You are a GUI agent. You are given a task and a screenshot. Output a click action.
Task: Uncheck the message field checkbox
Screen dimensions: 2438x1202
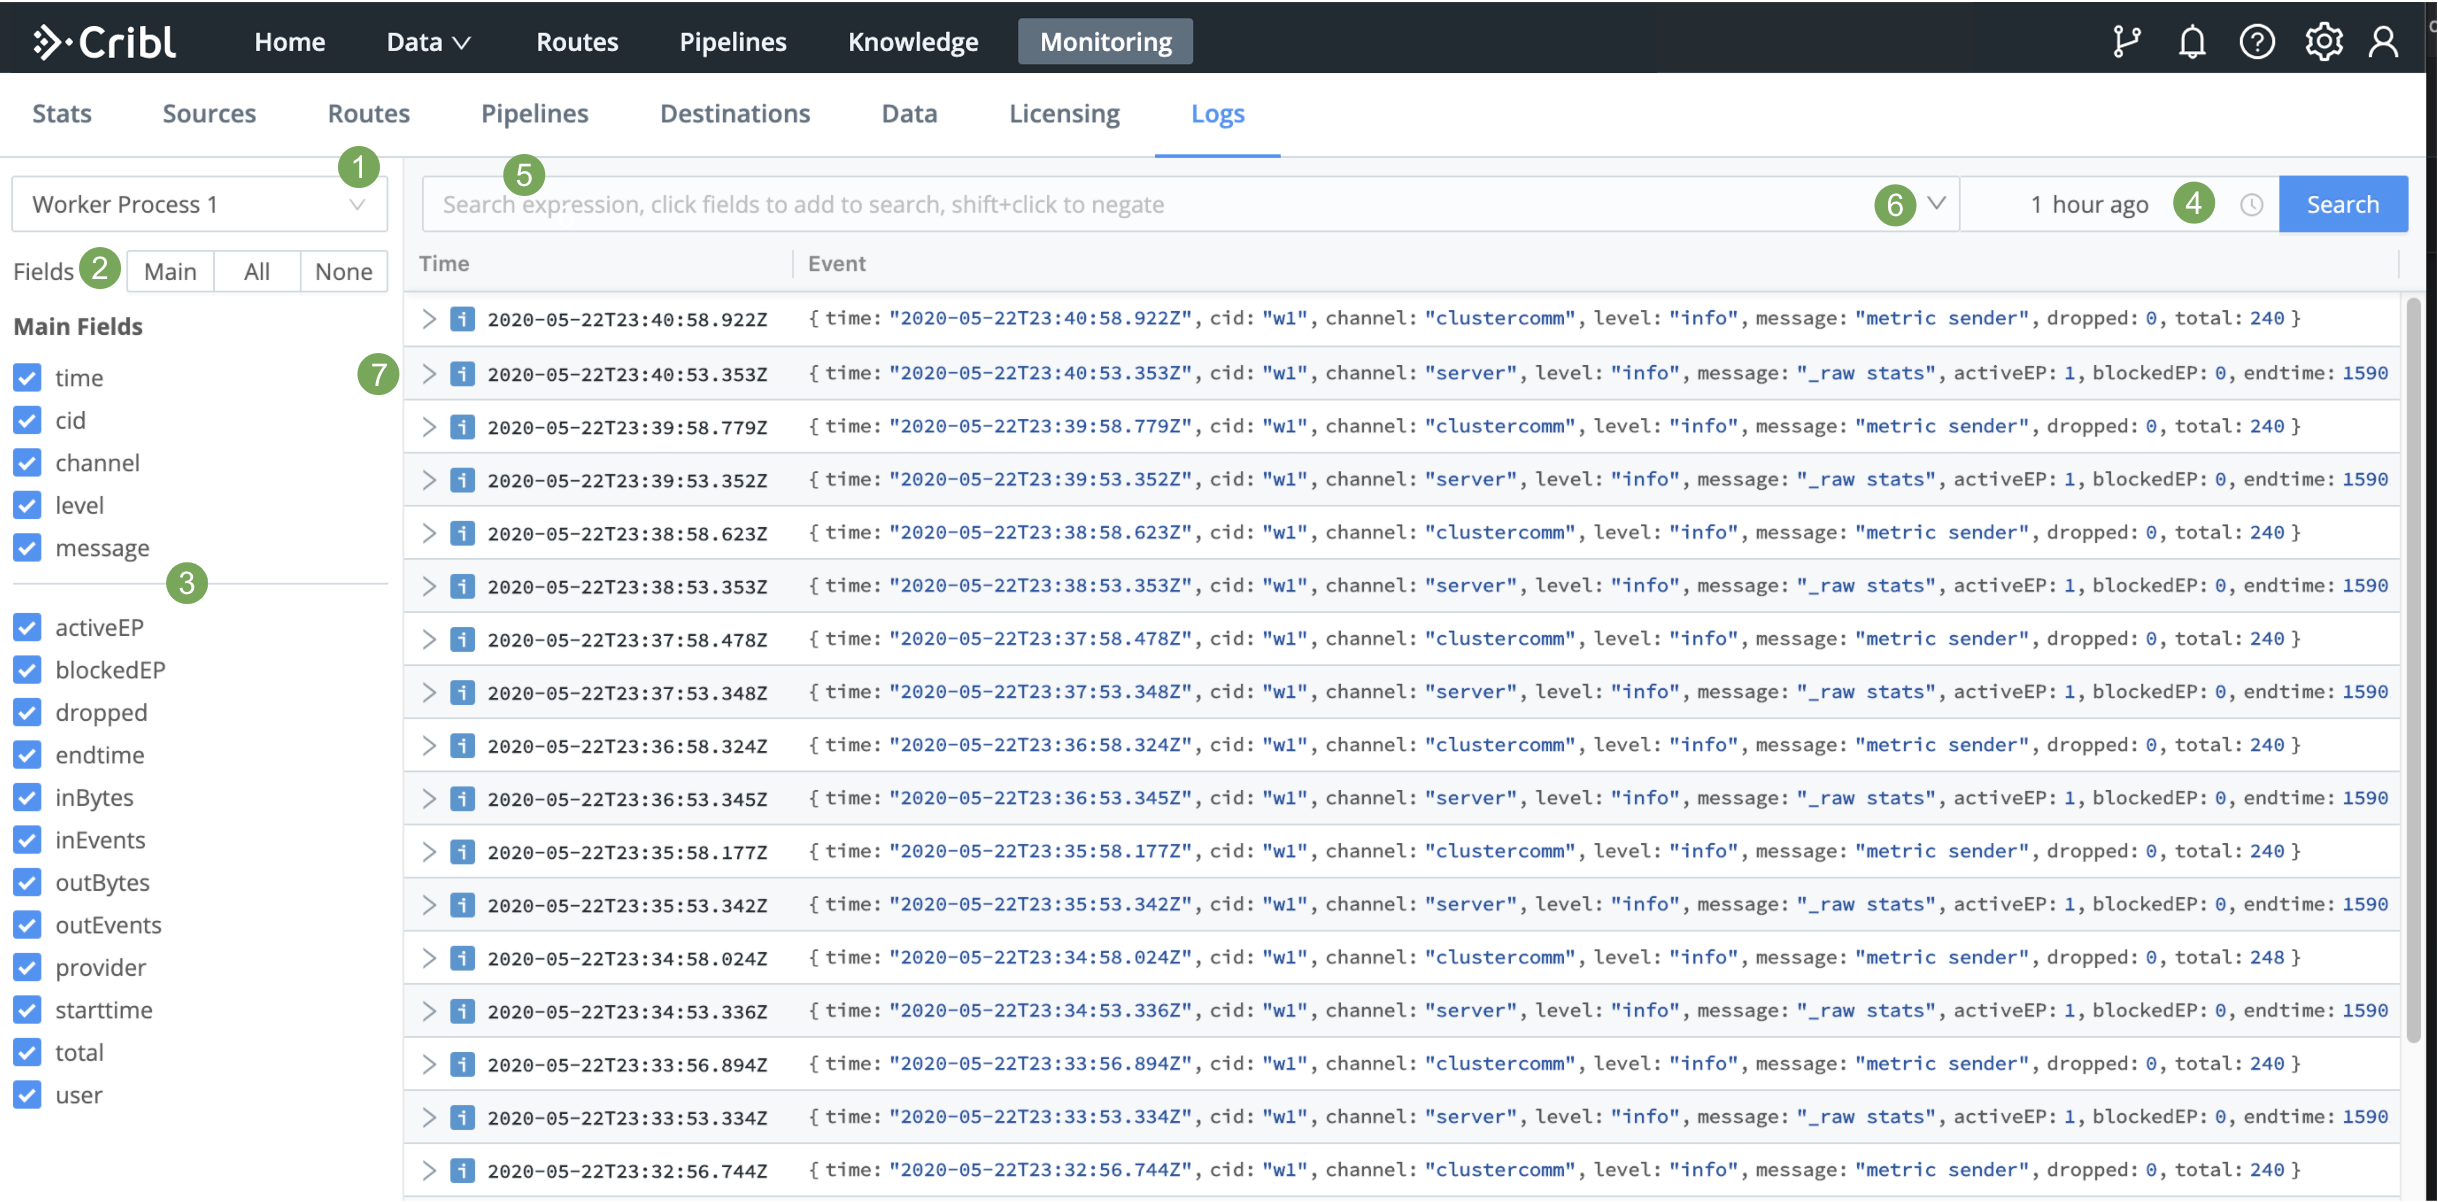pos(27,547)
